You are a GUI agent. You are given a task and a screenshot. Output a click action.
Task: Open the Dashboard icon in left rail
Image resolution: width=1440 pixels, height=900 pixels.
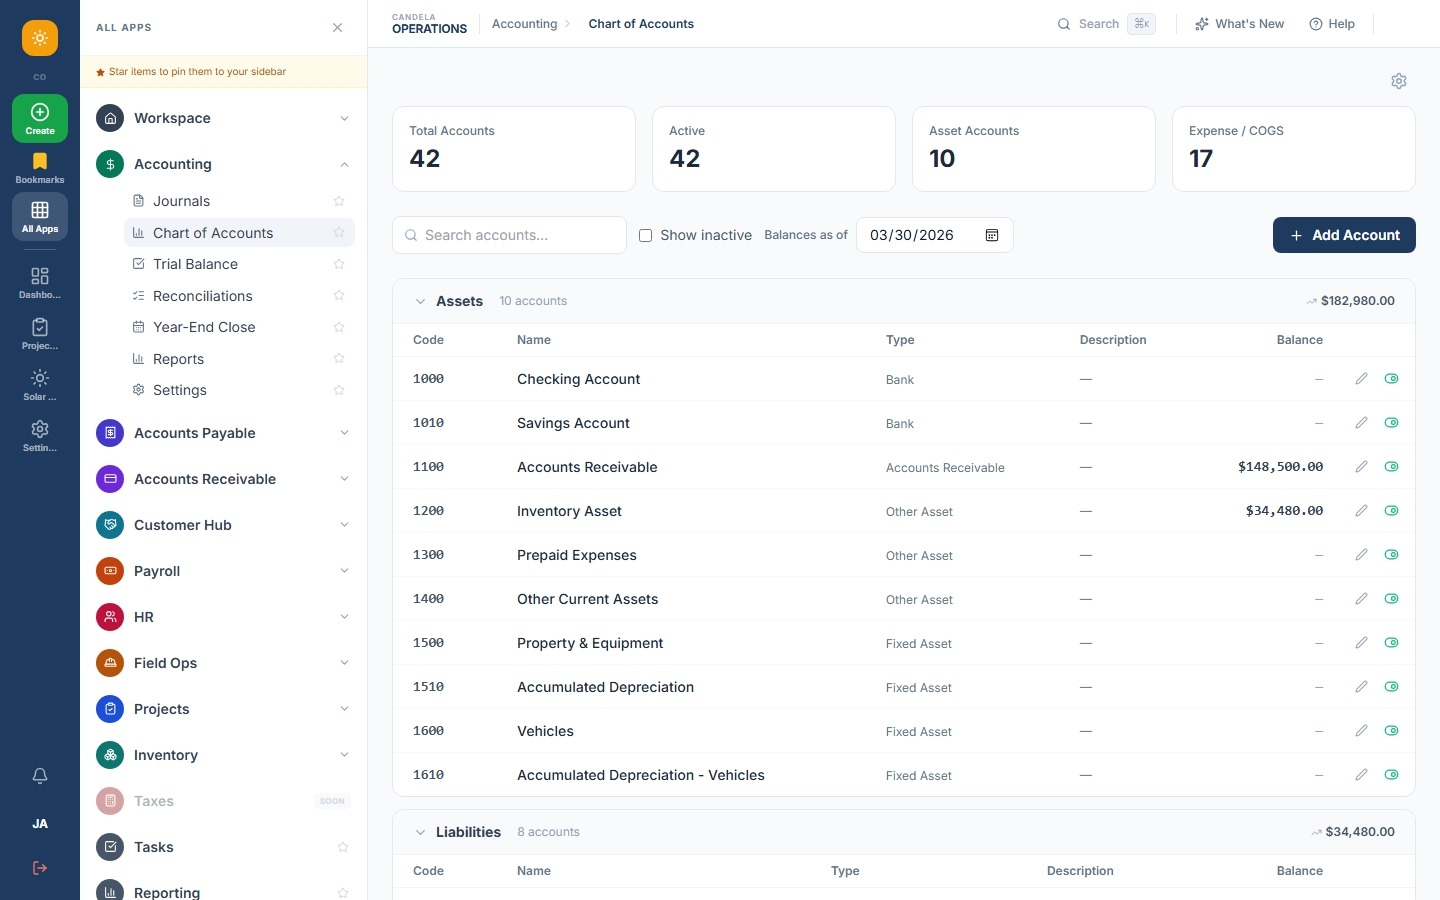[40, 282]
